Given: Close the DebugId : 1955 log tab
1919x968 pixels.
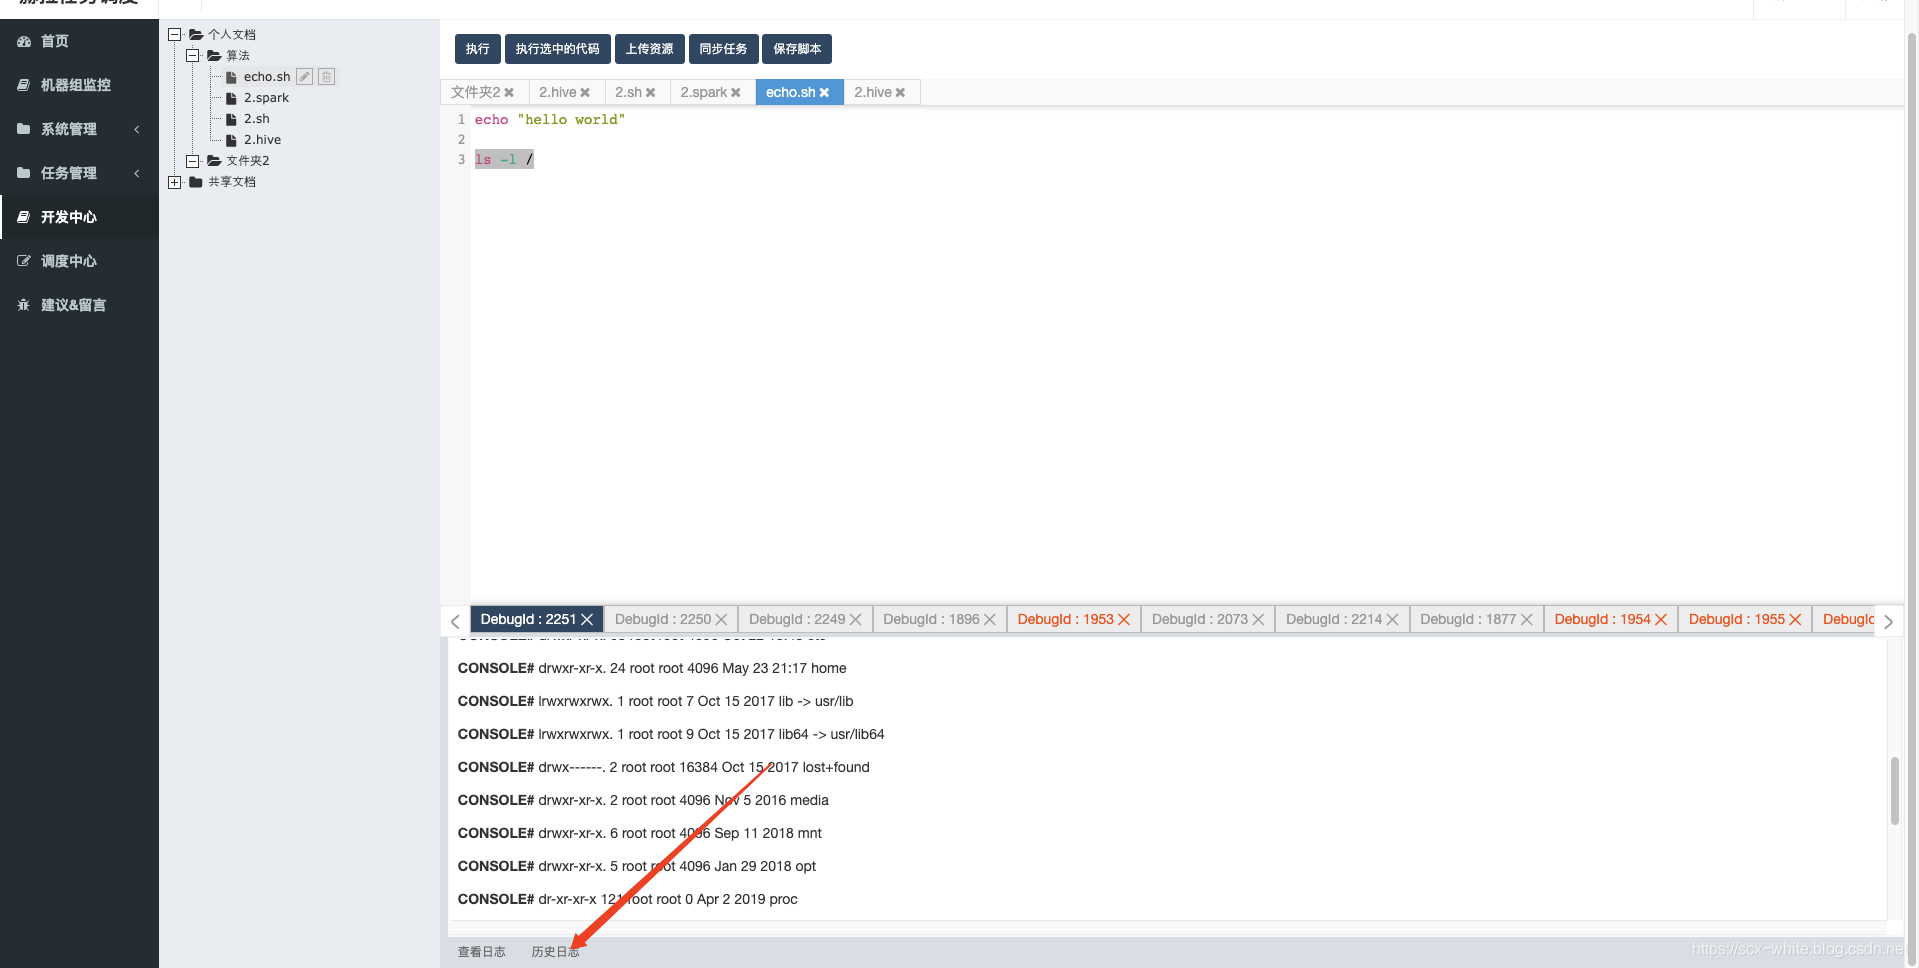Looking at the screenshot, I should (x=1795, y=619).
